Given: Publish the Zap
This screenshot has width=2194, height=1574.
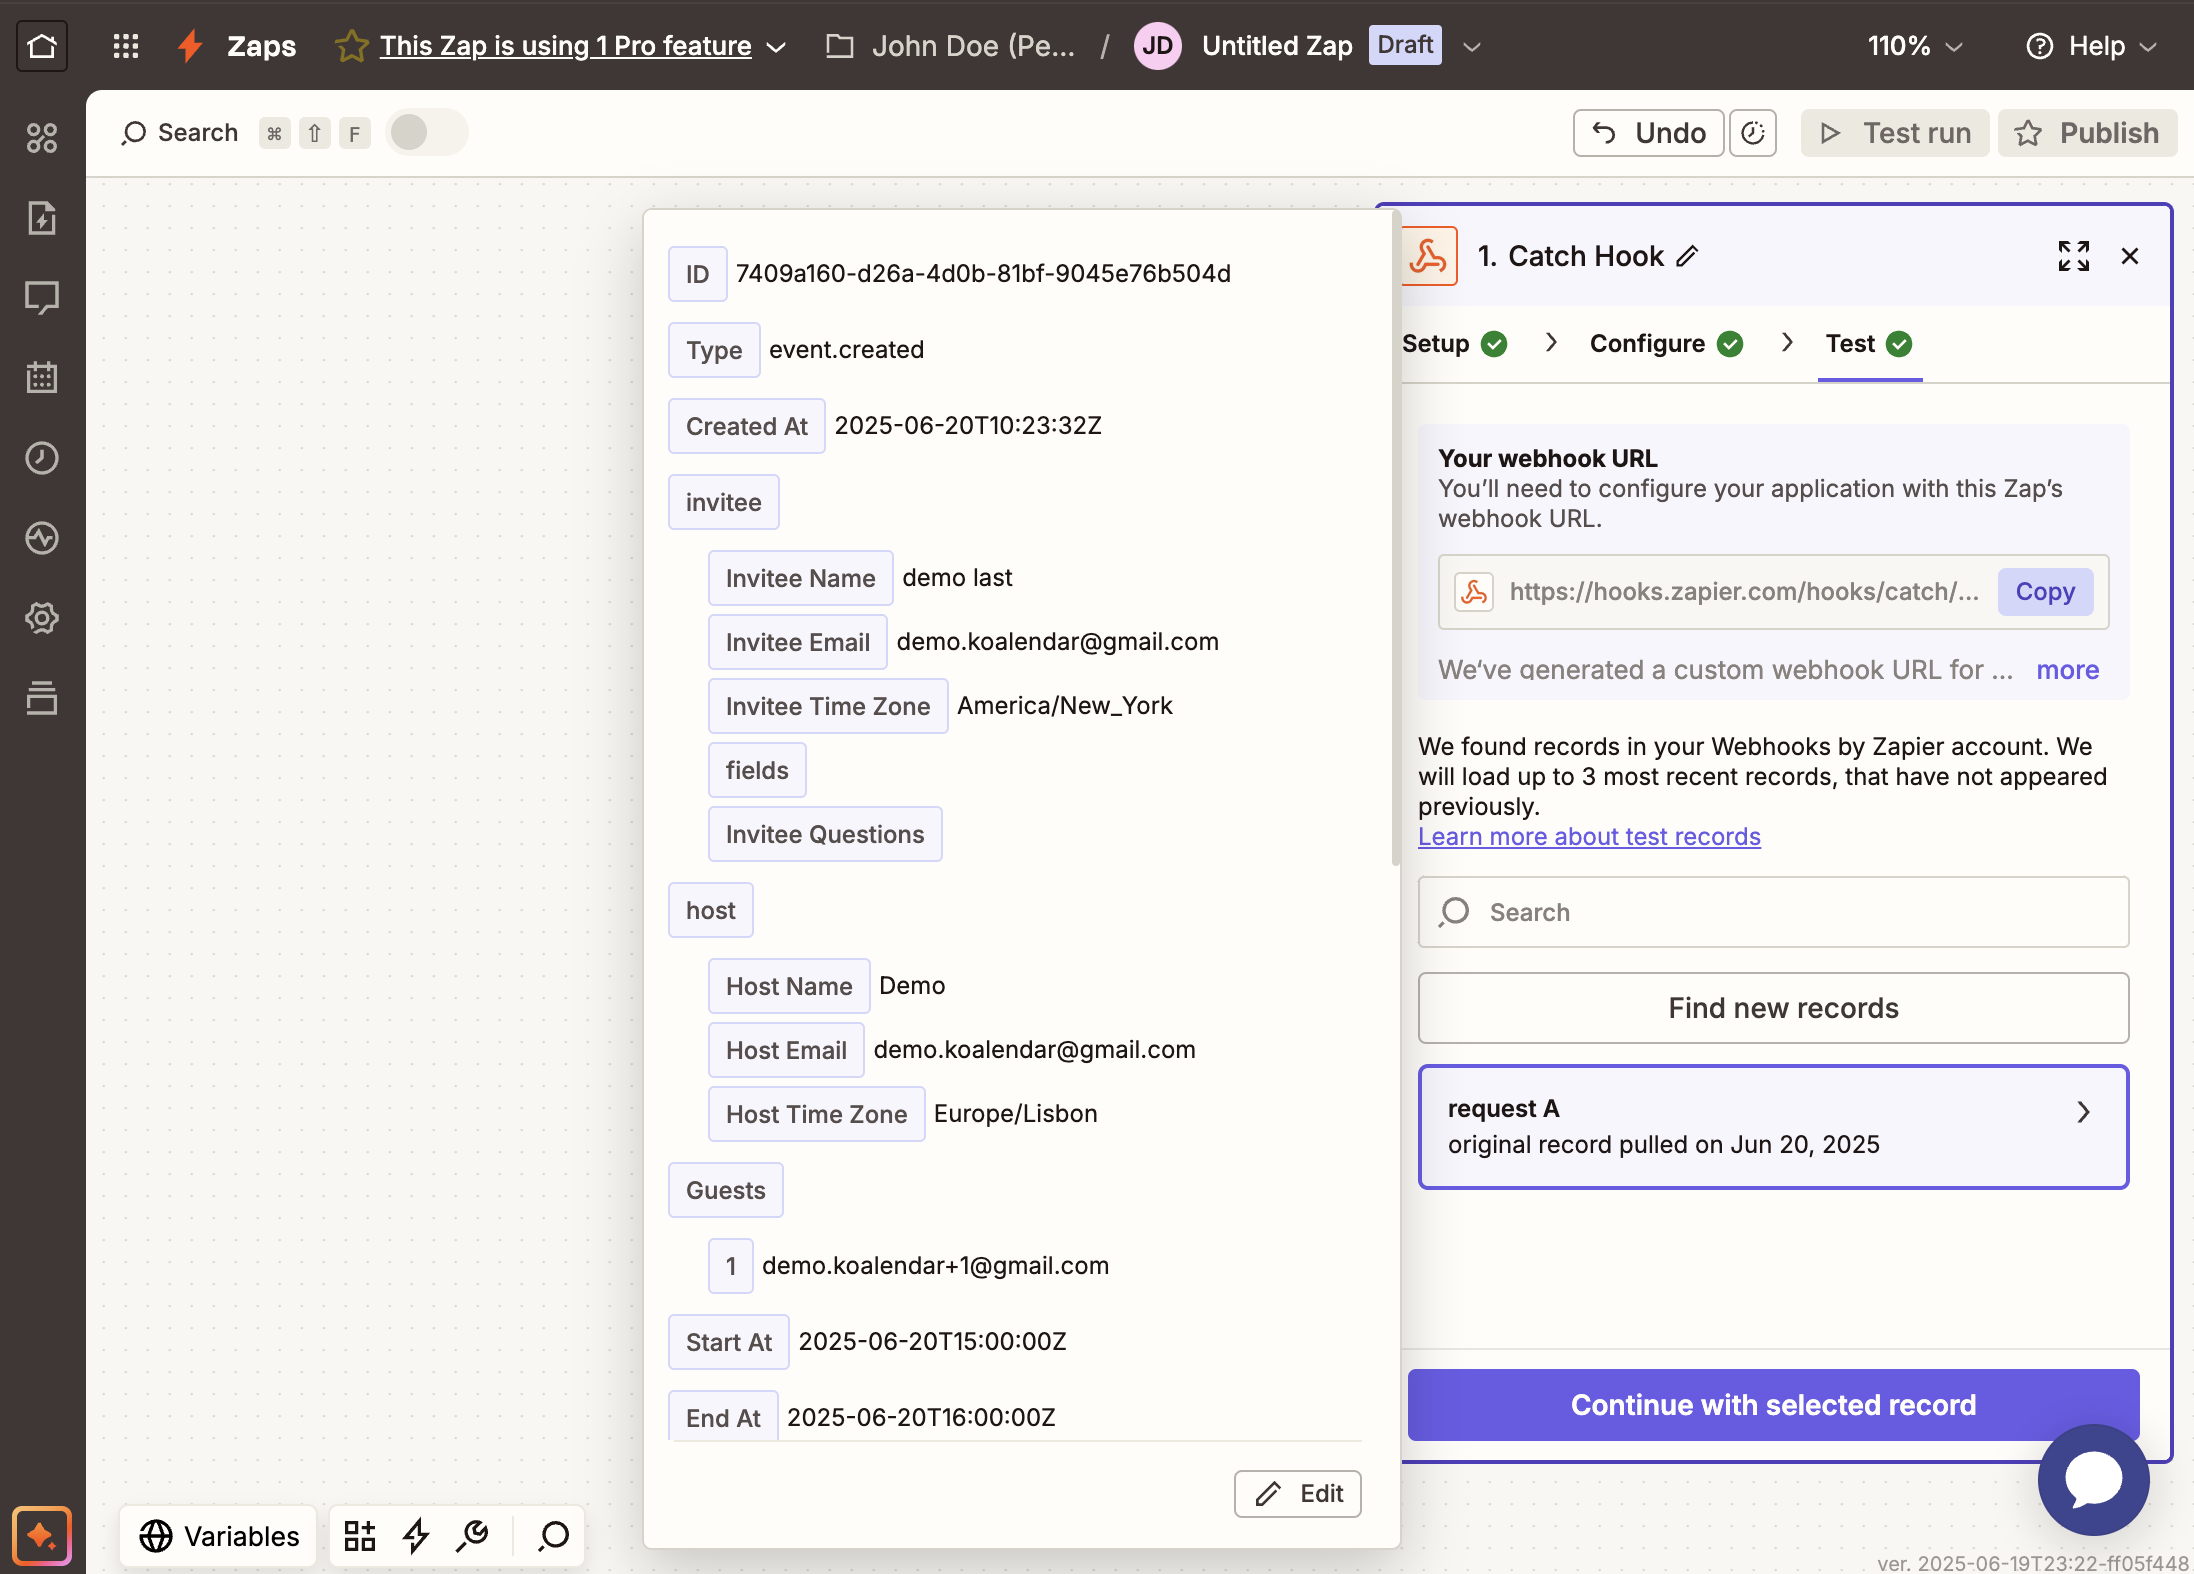Looking at the screenshot, I should (2087, 133).
